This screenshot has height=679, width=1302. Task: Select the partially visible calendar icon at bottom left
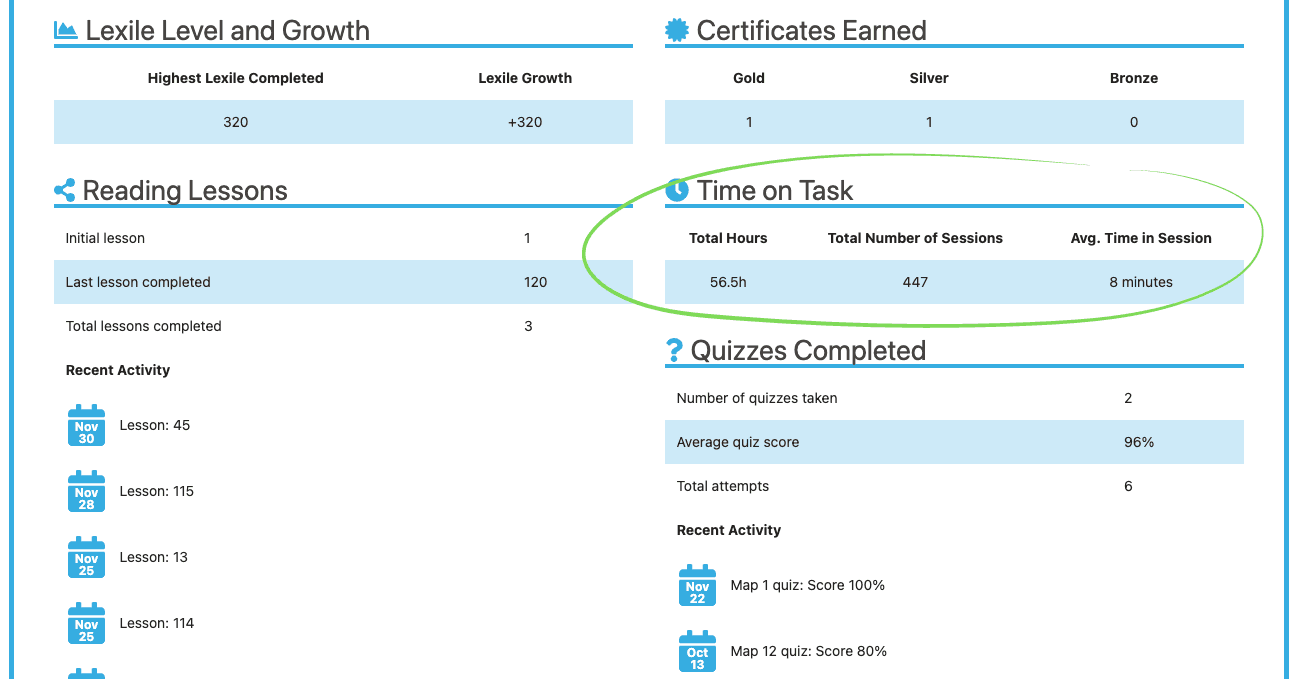tap(86, 674)
